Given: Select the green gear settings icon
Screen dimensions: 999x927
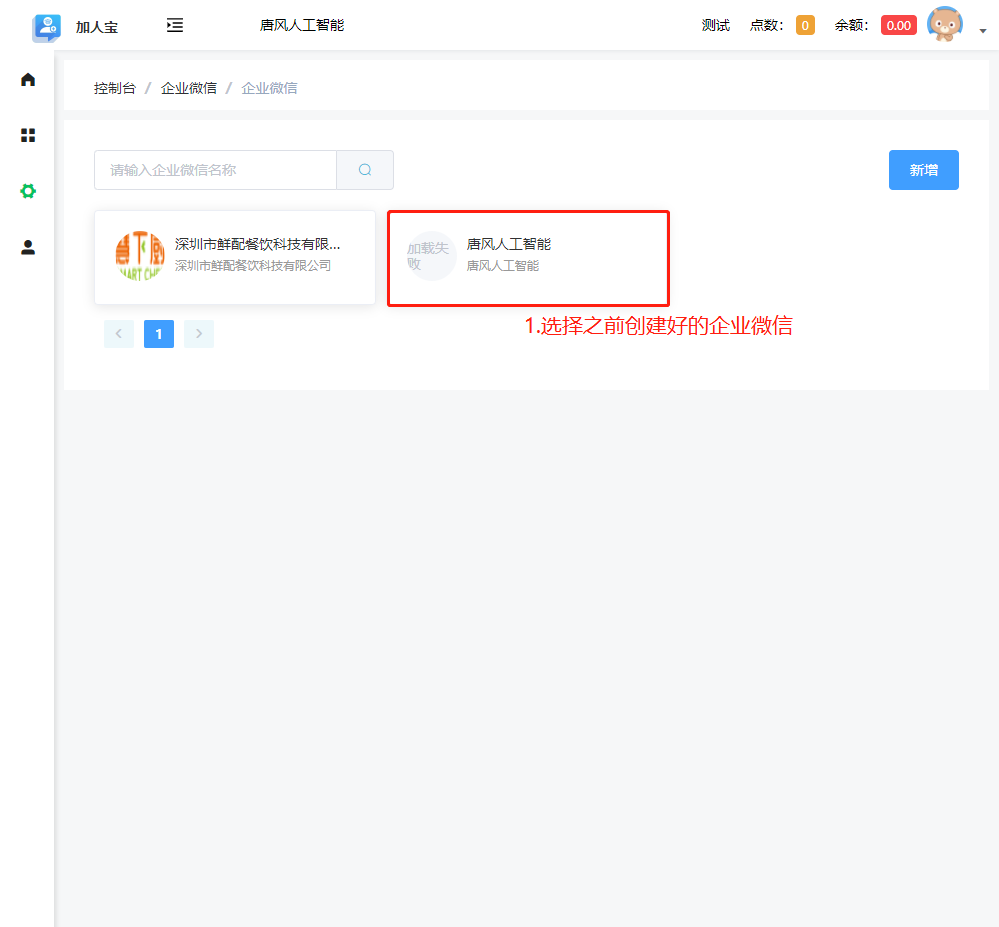Looking at the screenshot, I should click(x=28, y=190).
